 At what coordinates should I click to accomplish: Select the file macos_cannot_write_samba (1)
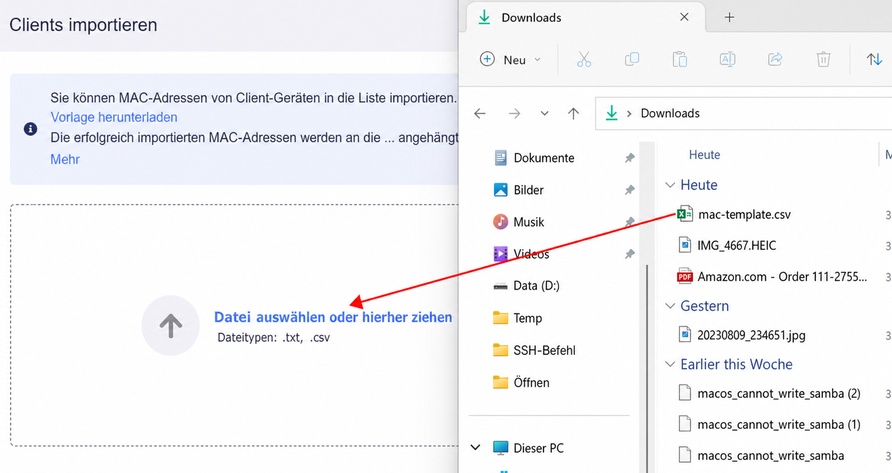(778, 425)
